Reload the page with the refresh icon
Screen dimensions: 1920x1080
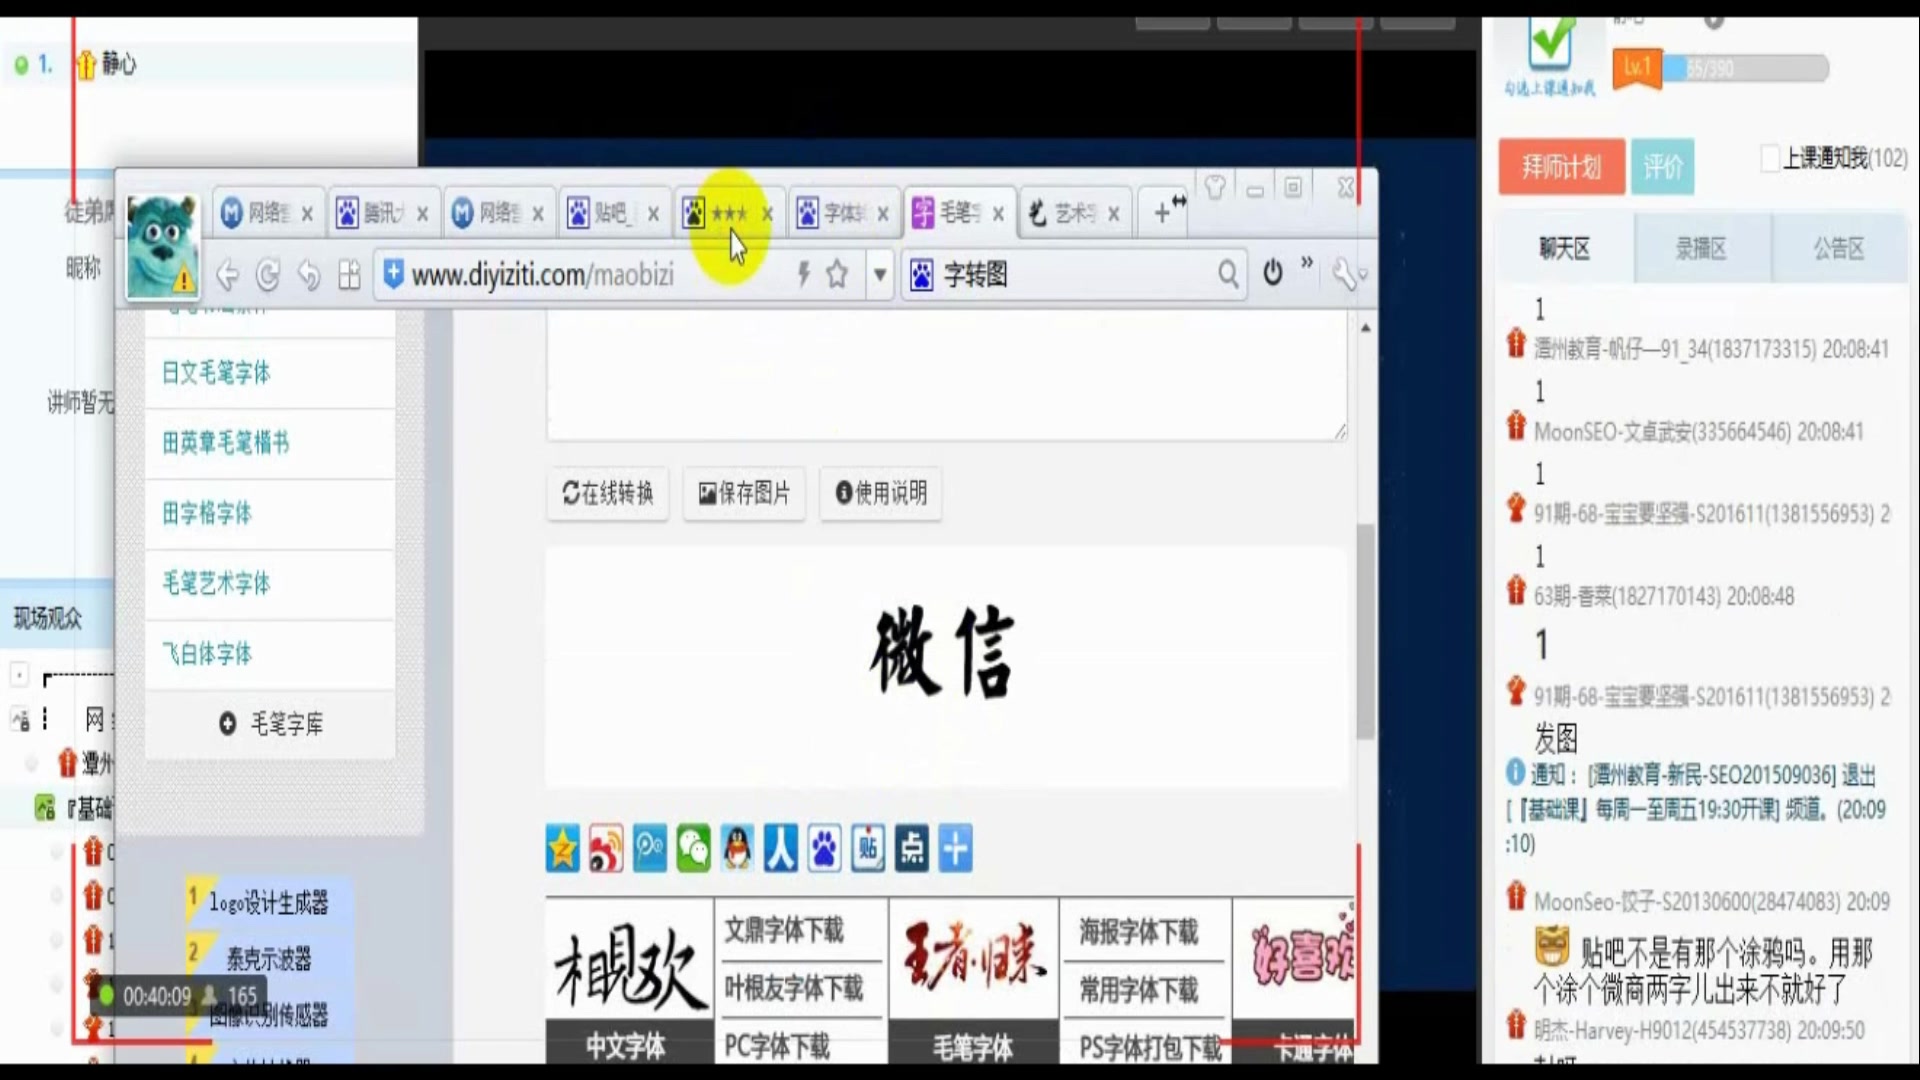(x=268, y=274)
